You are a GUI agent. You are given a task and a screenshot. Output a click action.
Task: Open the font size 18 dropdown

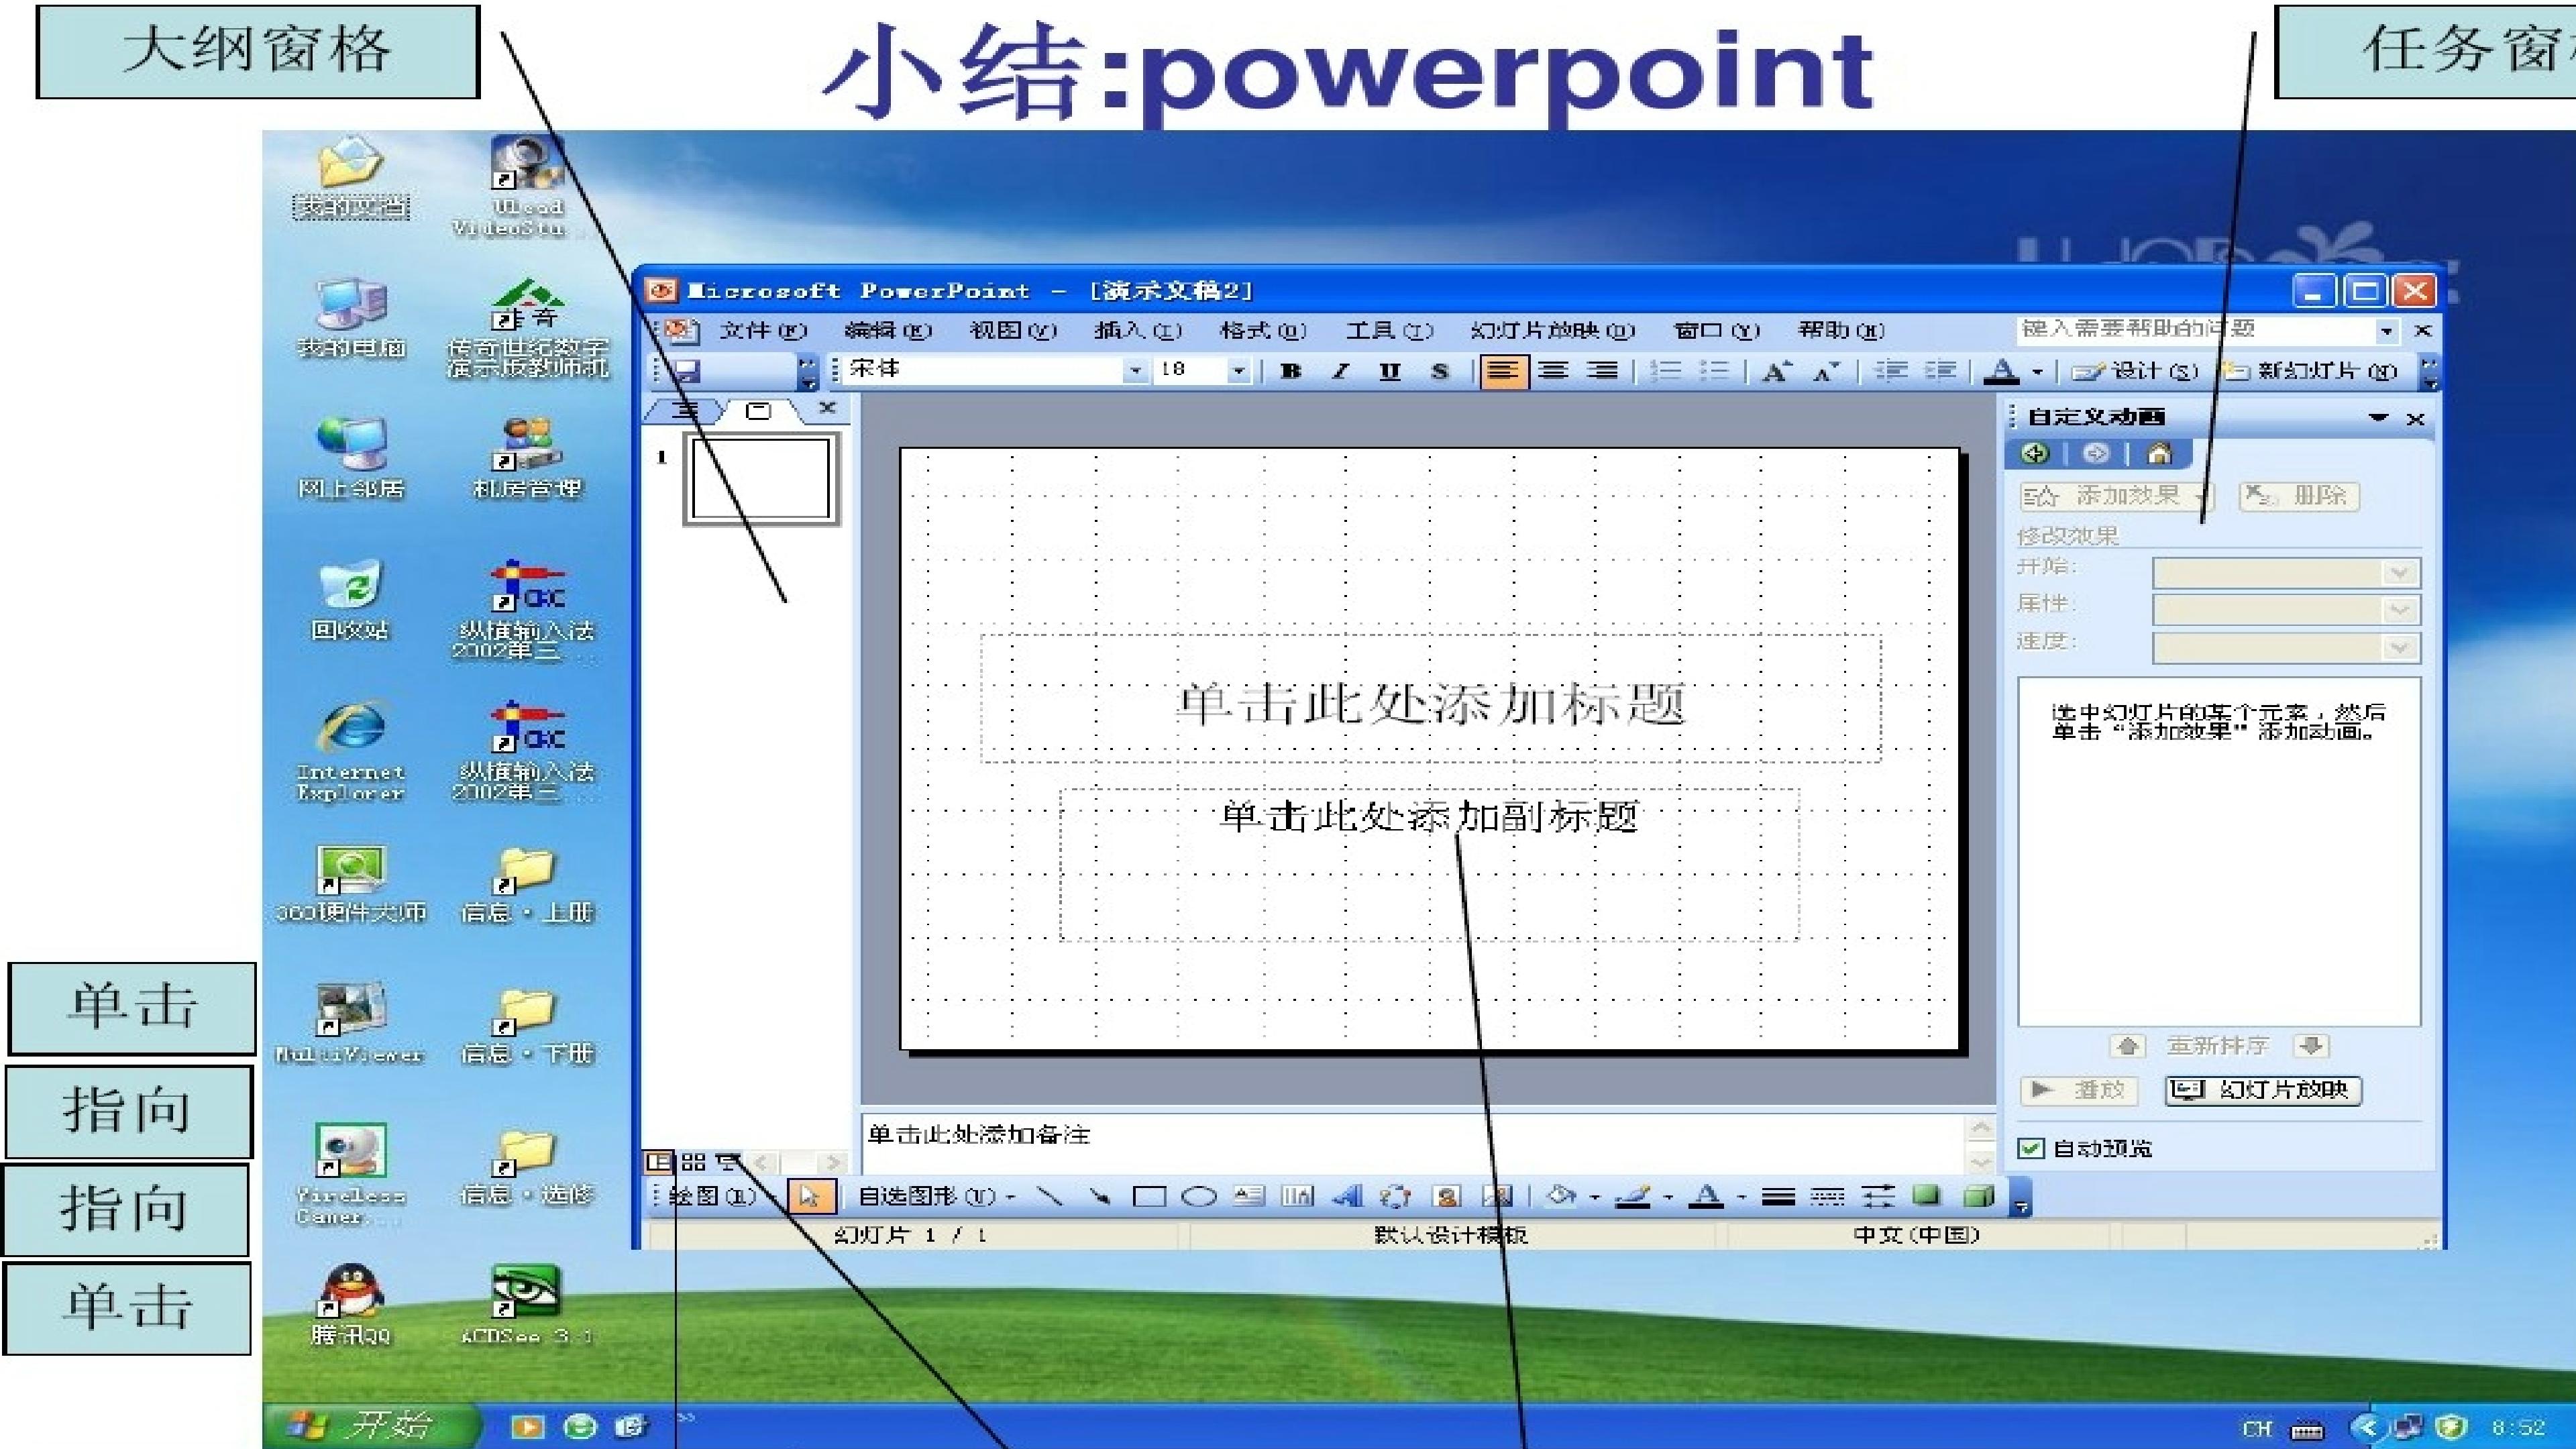(1238, 371)
